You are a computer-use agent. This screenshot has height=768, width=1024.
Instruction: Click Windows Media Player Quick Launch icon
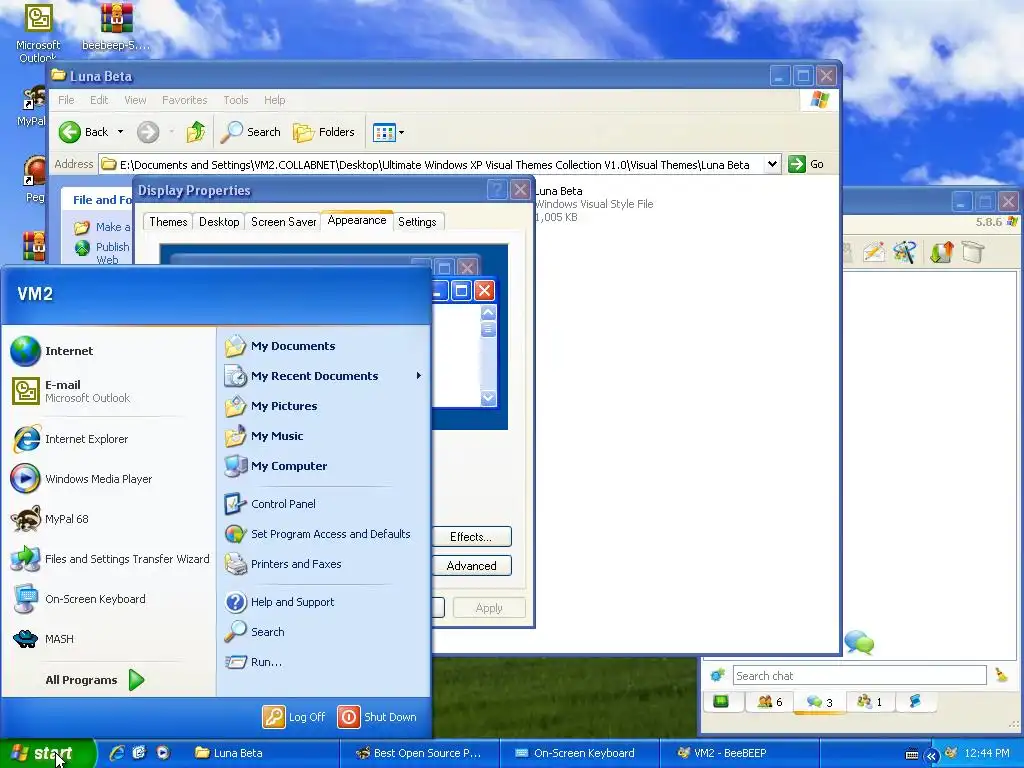click(163, 753)
